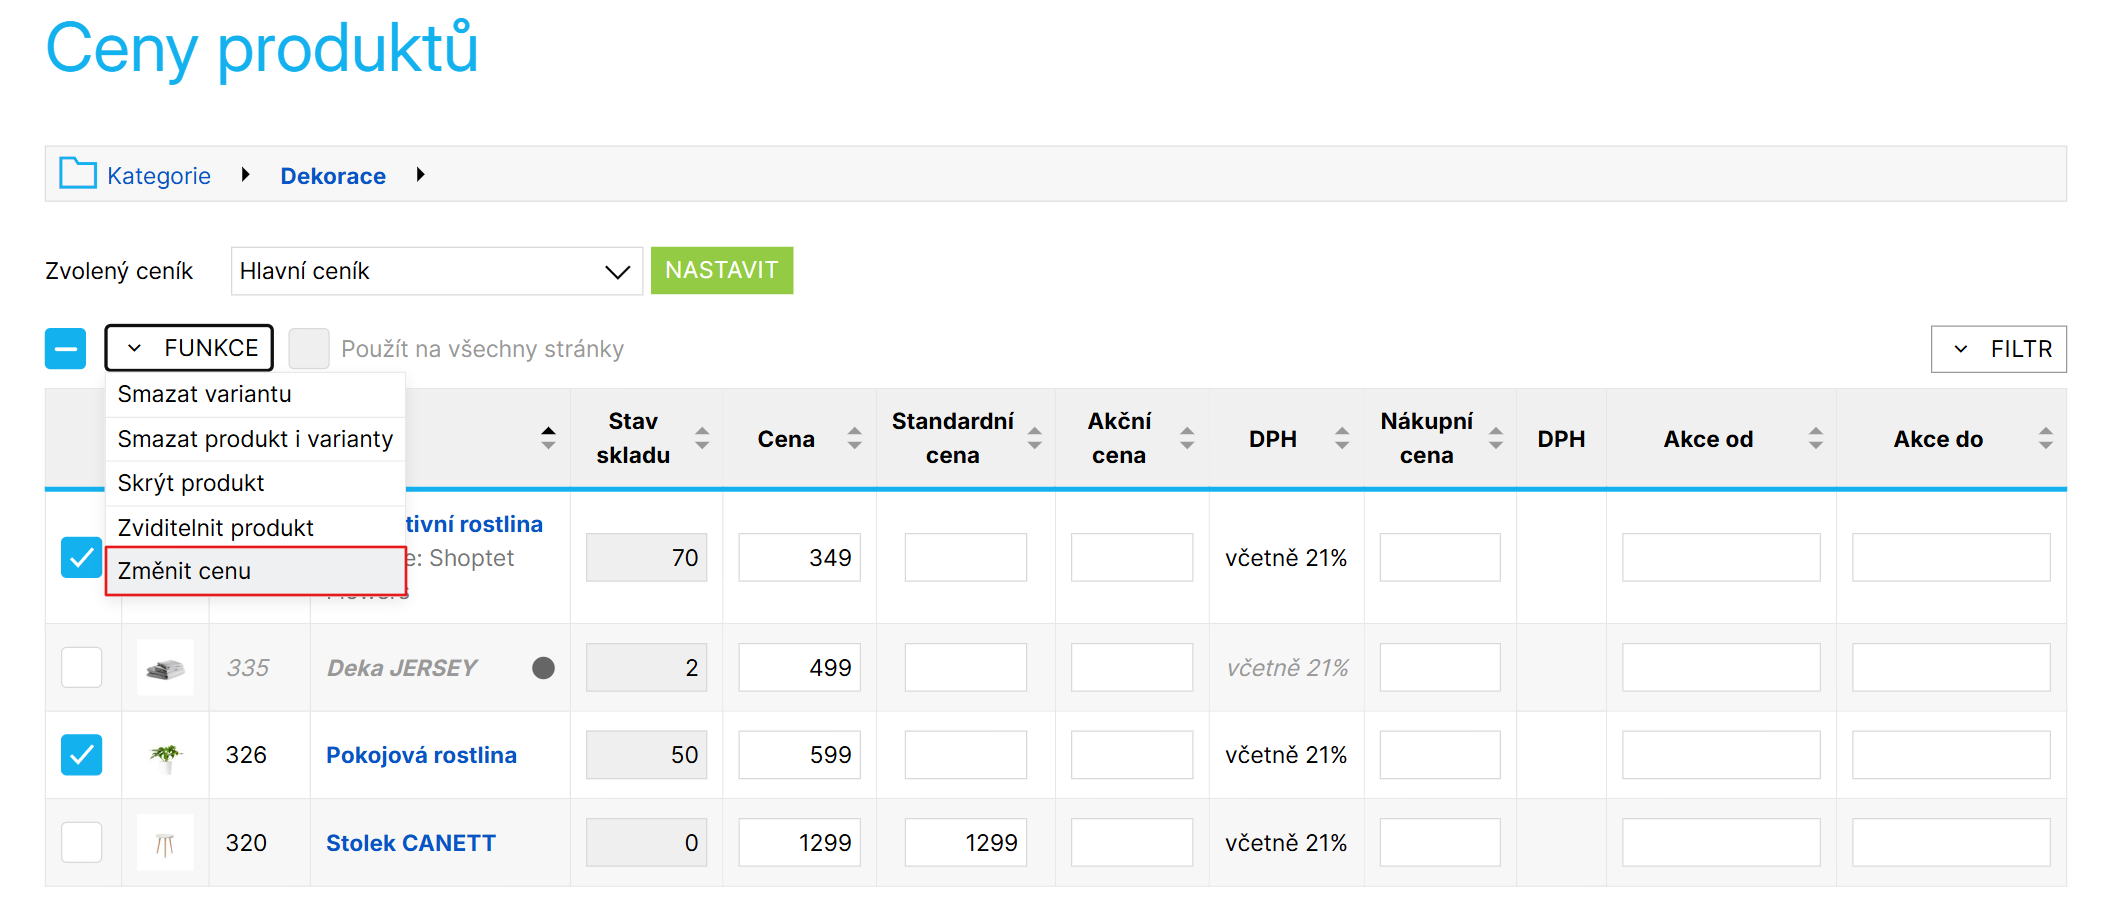Click the Stolek CANETT stock field
The height and width of the screenshot is (903, 2110).
[x=647, y=842]
